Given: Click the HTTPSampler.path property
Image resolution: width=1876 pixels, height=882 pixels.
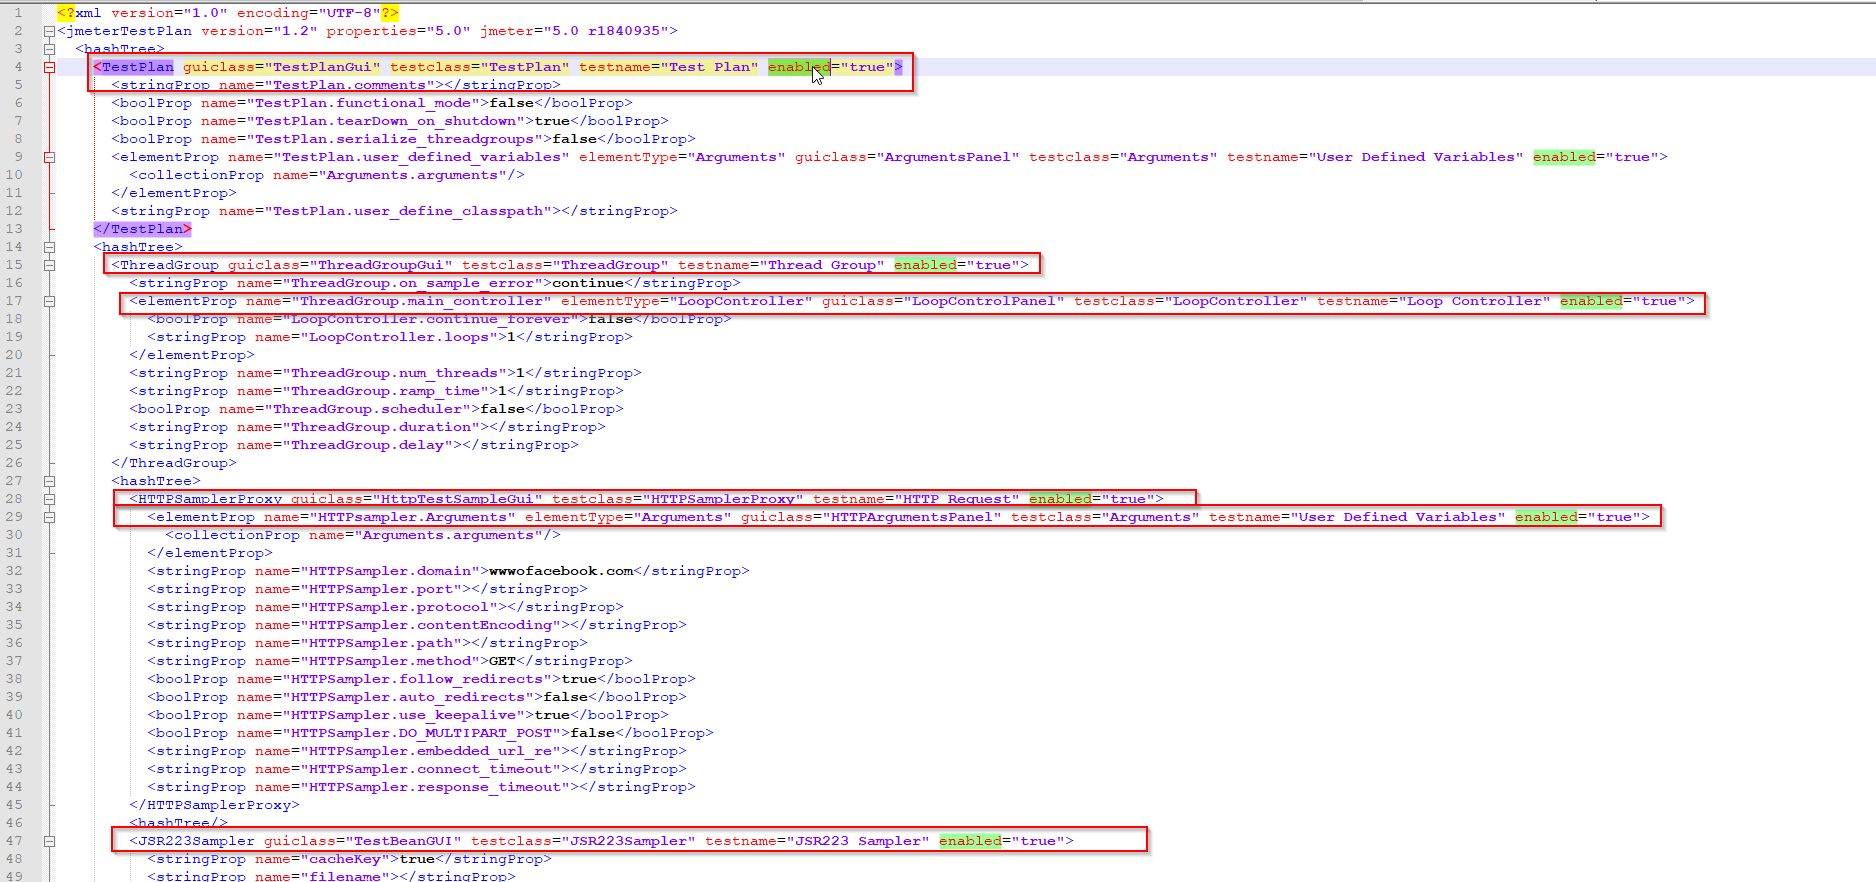Looking at the screenshot, I should pyautogui.click(x=367, y=643).
